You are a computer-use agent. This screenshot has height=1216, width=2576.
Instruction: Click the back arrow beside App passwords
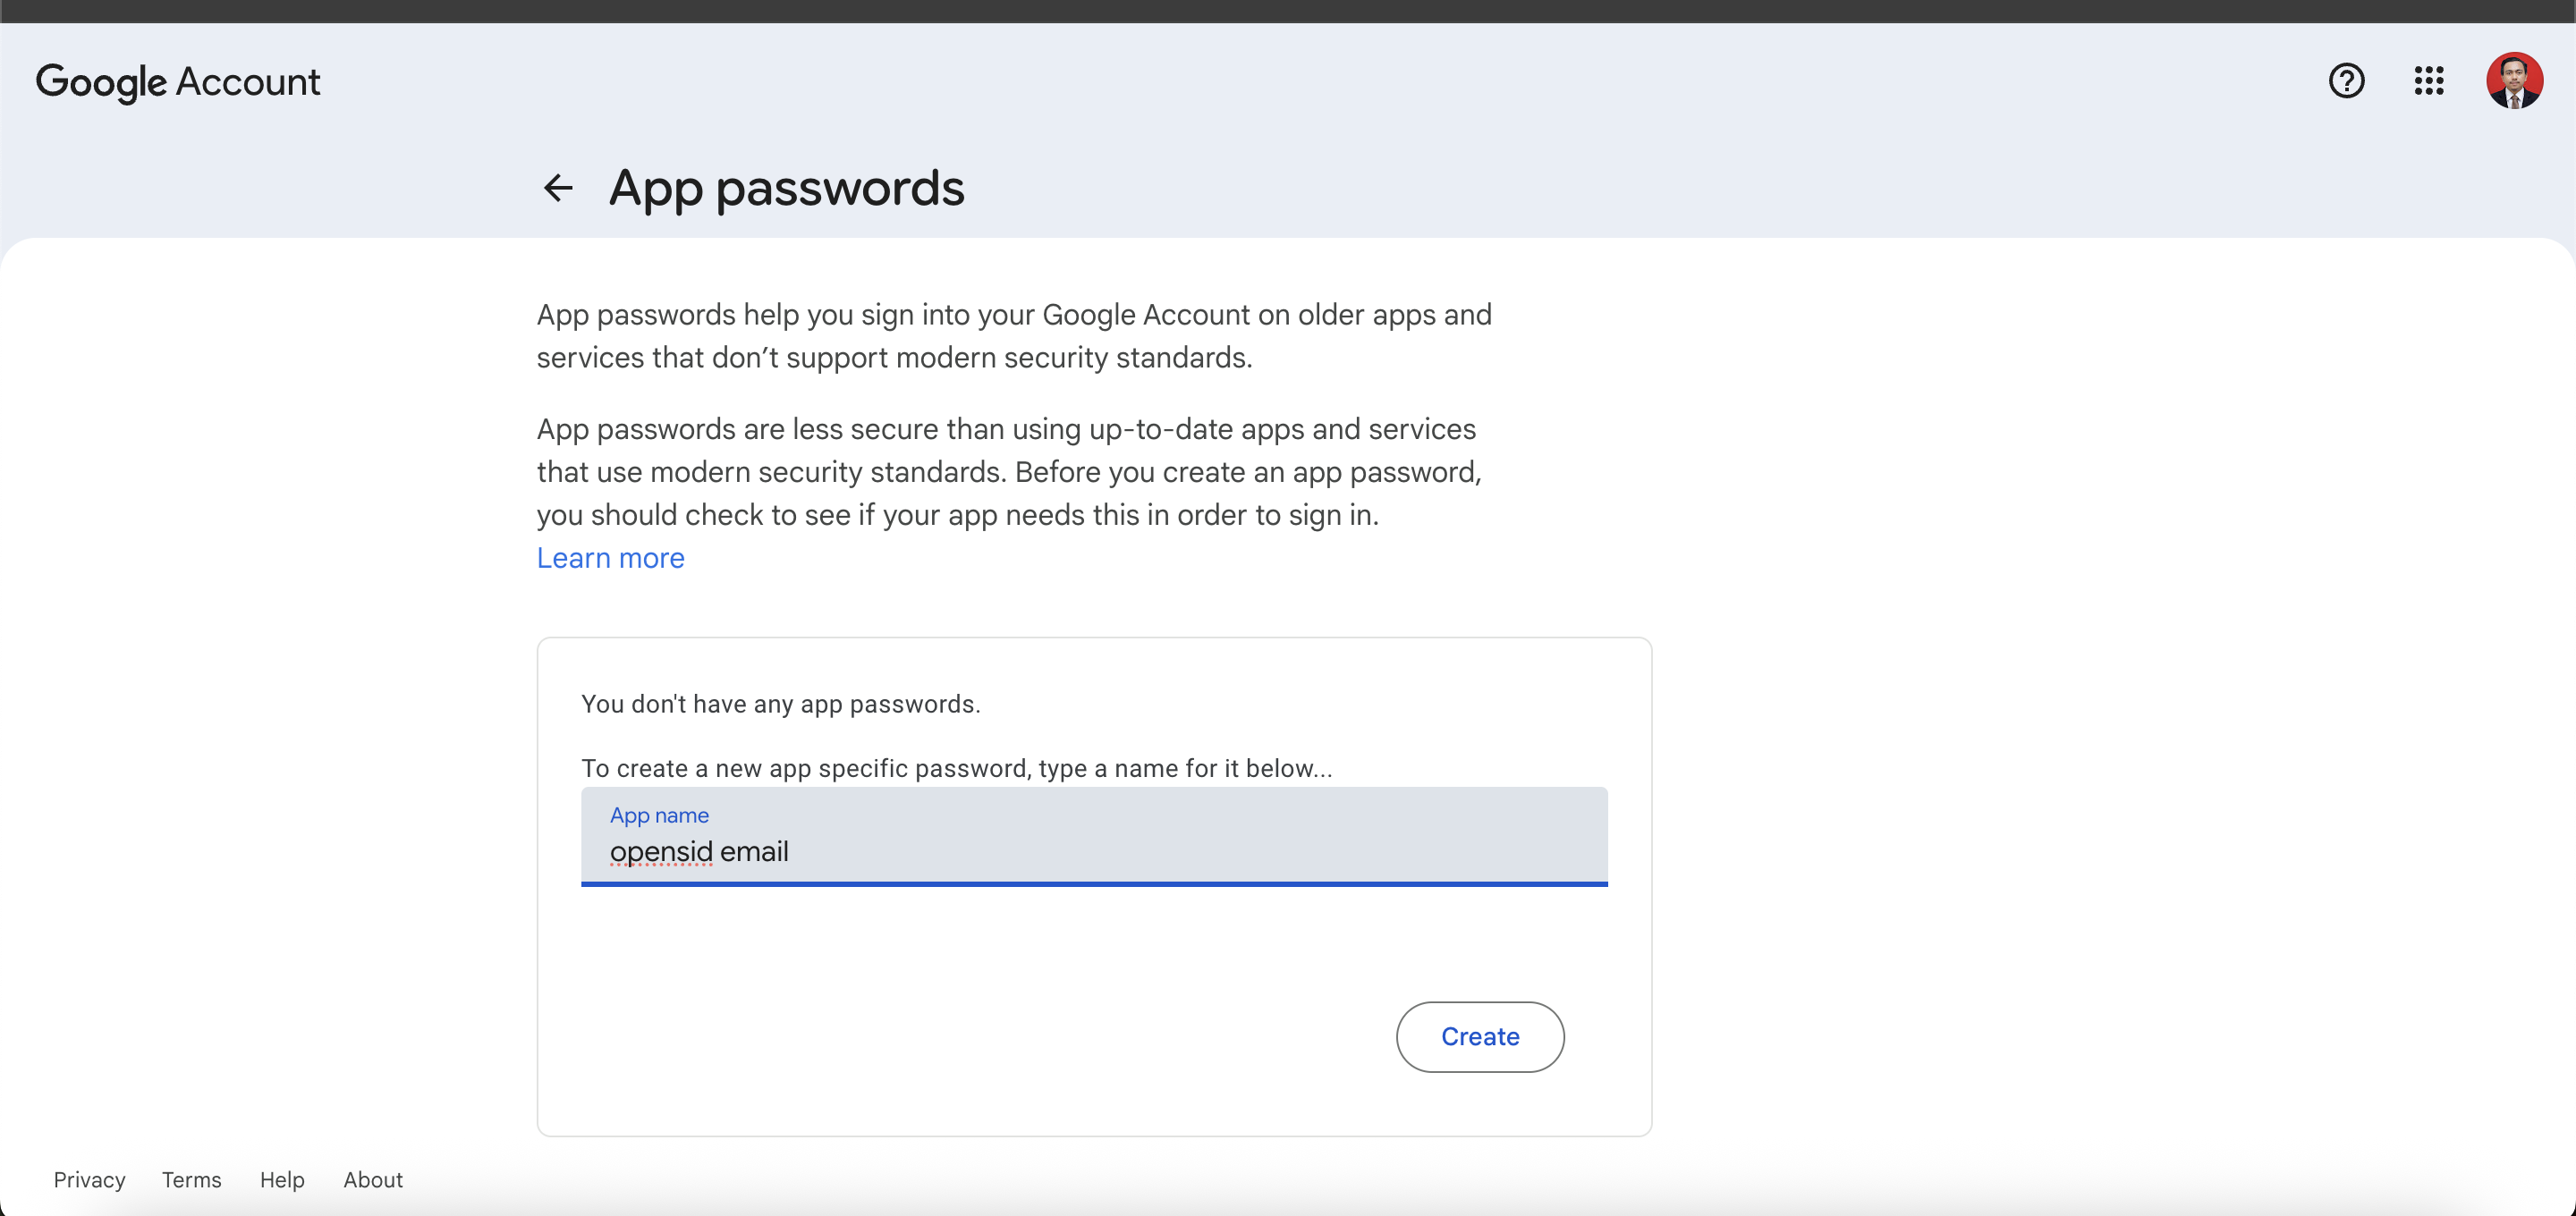558,187
